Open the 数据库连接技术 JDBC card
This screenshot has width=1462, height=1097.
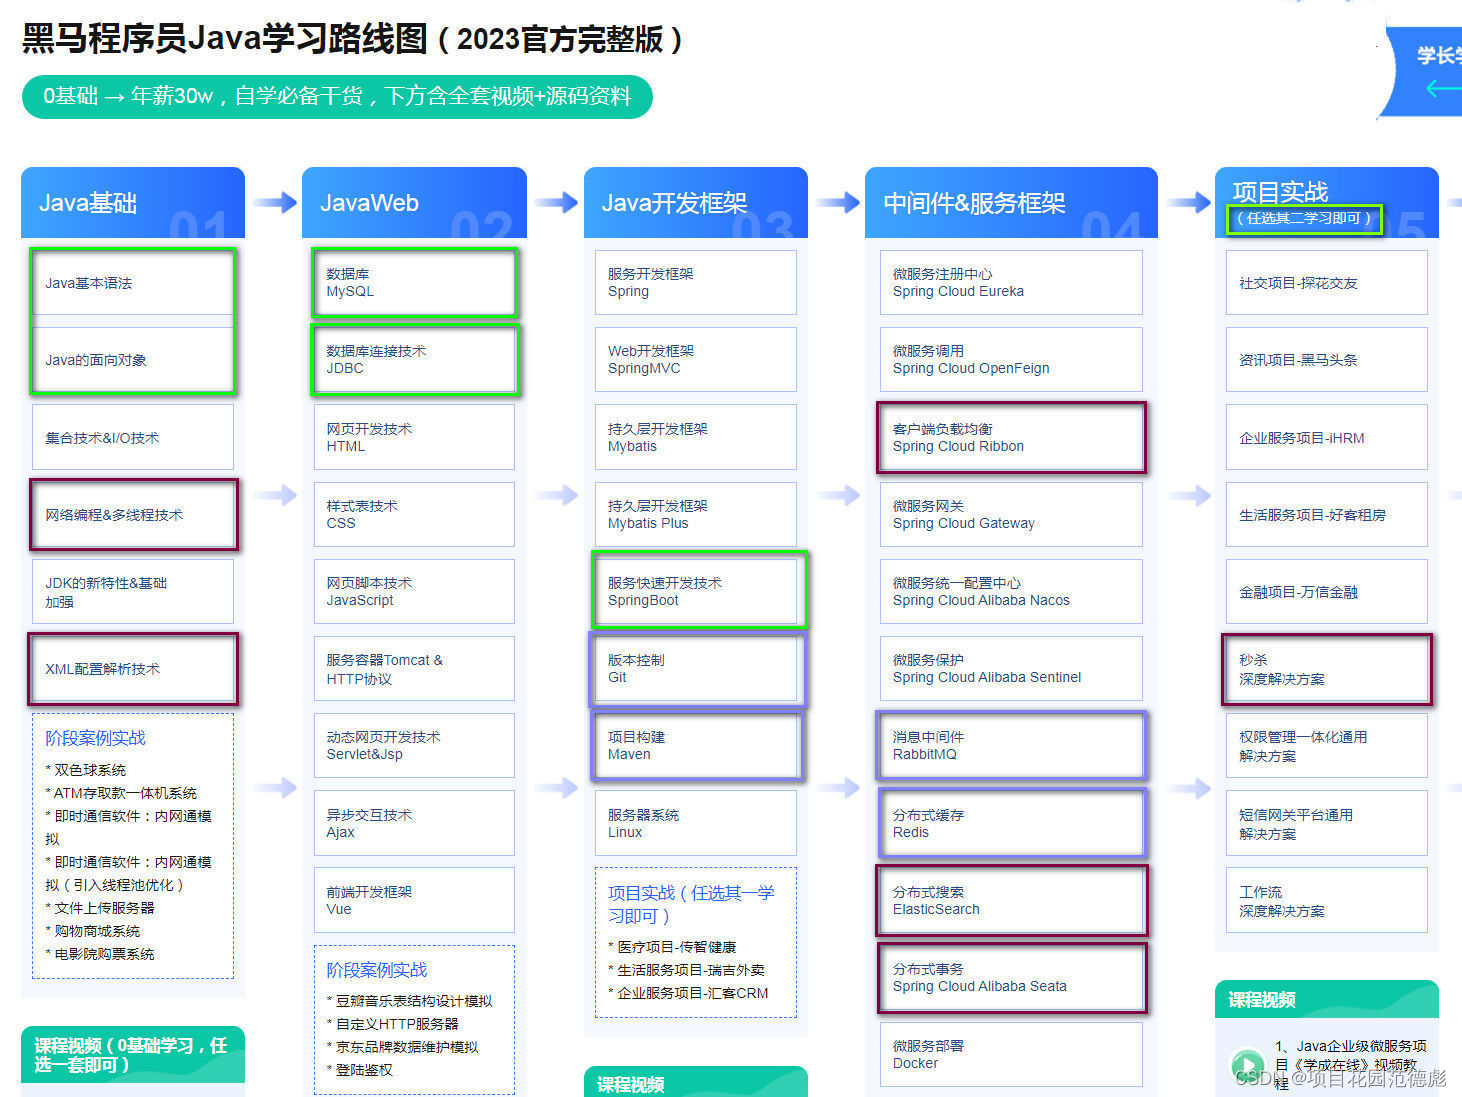pos(414,360)
